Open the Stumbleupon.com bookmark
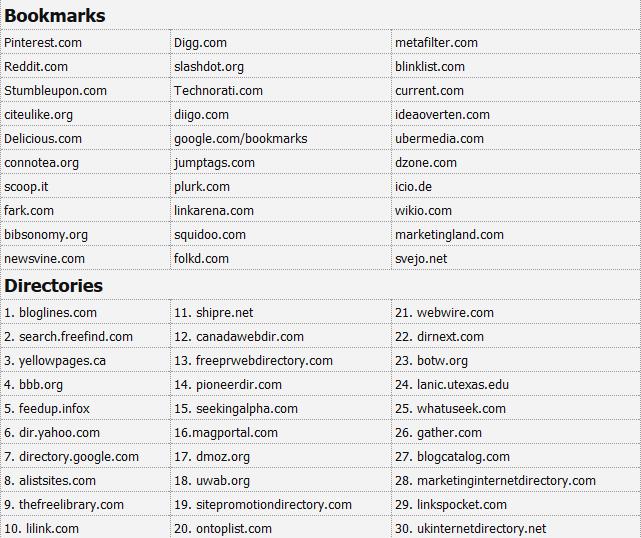641x538 pixels. [x=56, y=91]
